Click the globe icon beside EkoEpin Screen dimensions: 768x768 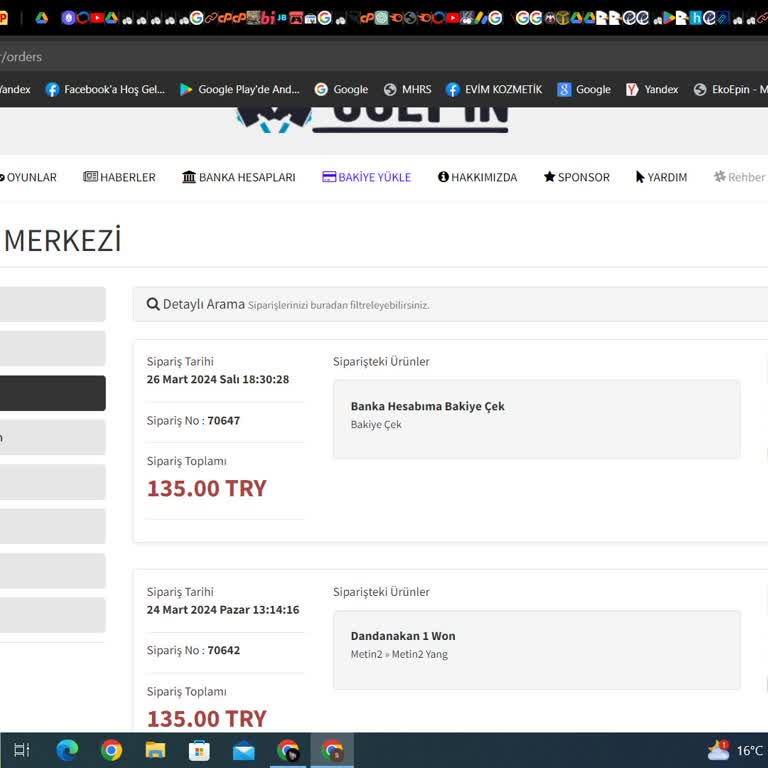[x=700, y=90]
